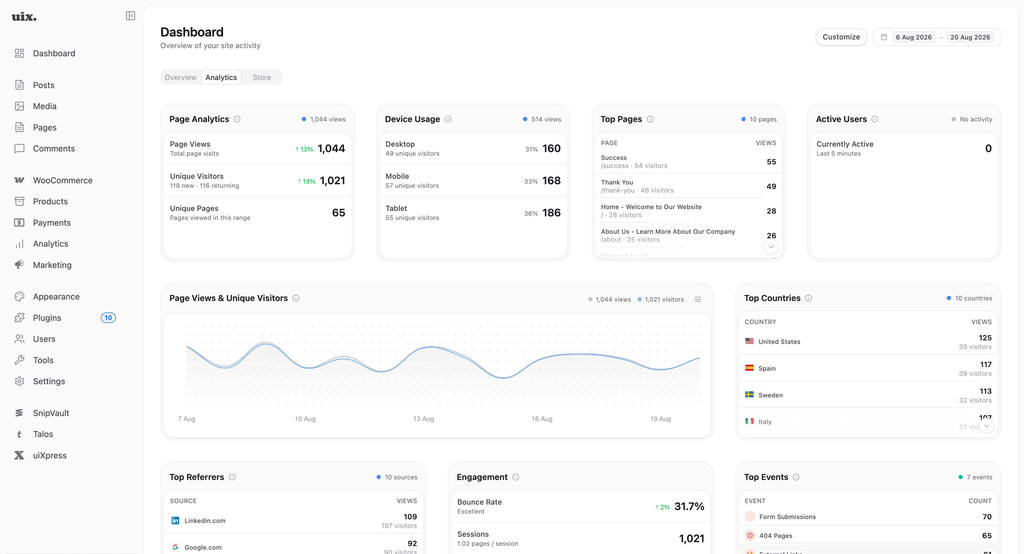Screen dimensions: 1024x554
Task: Click the Users people icon
Action: [x=20, y=339]
